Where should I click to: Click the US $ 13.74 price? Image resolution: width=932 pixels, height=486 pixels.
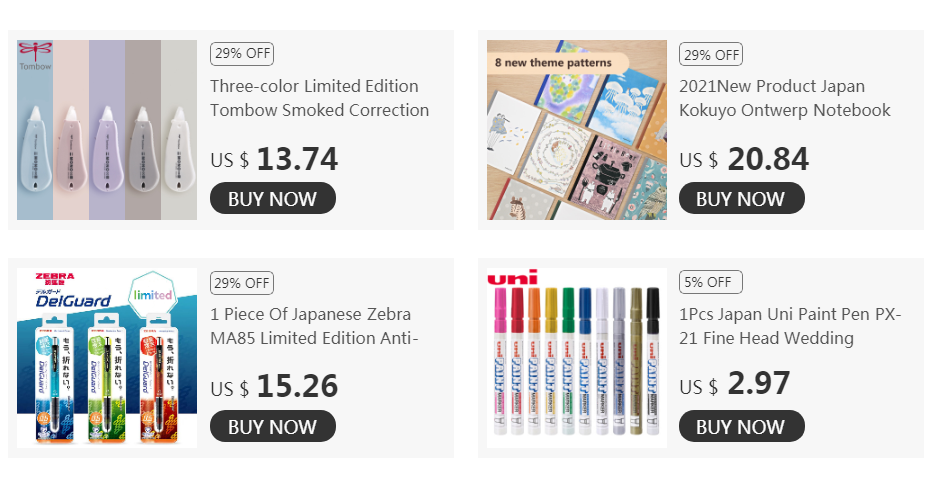pyautogui.click(x=274, y=159)
